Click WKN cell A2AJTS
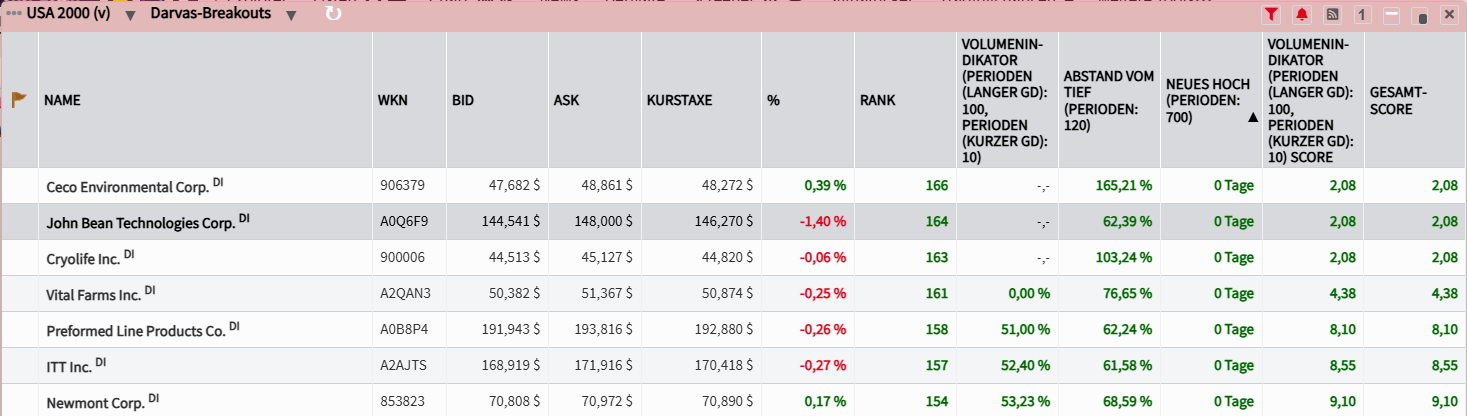 coord(403,366)
